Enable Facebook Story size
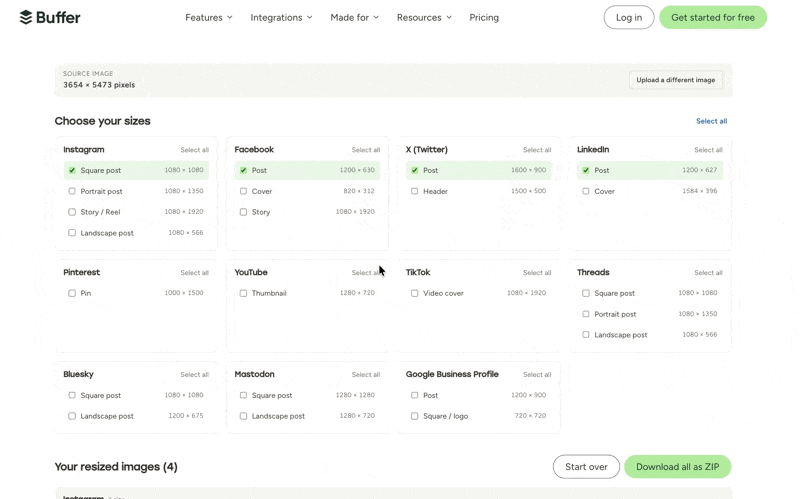 click(243, 212)
